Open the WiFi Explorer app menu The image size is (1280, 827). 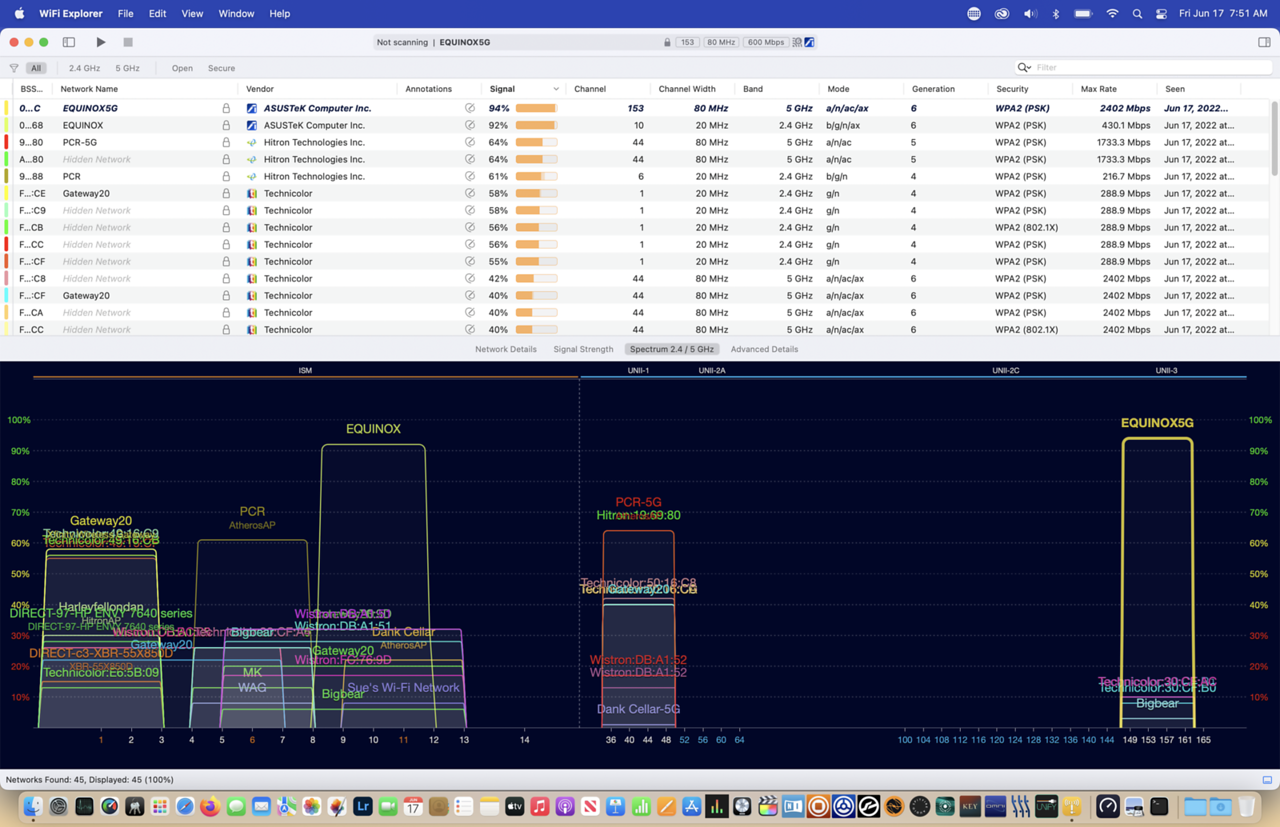71,14
